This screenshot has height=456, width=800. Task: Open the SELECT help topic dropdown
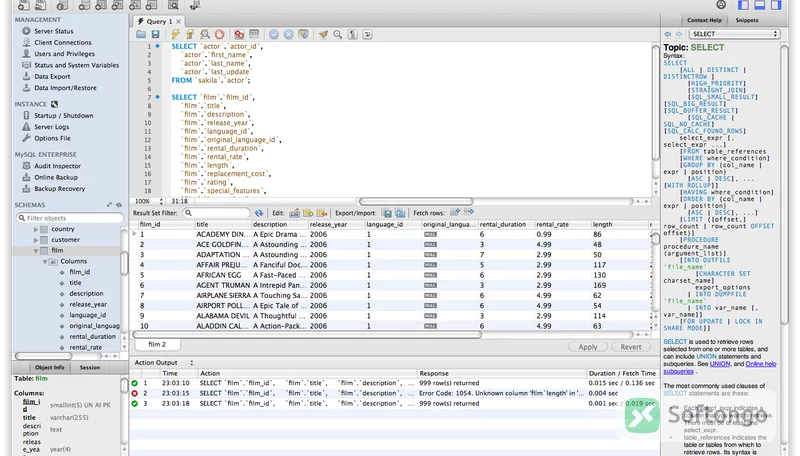click(x=735, y=34)
